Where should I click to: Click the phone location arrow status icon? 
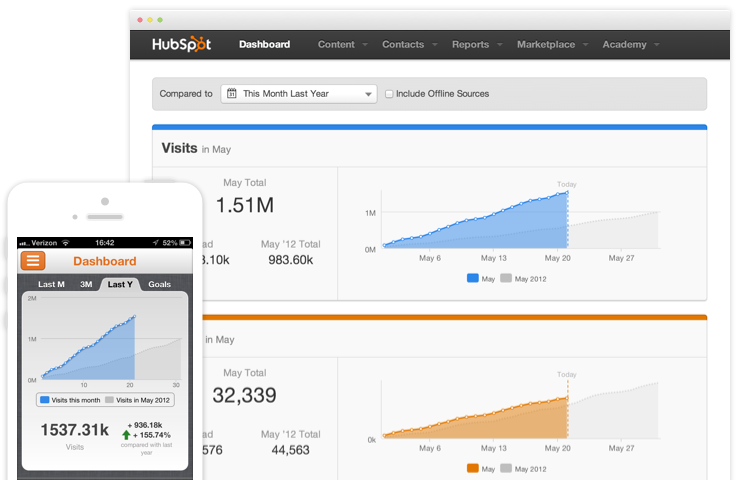pyautogui.click(x=156, y=243)
